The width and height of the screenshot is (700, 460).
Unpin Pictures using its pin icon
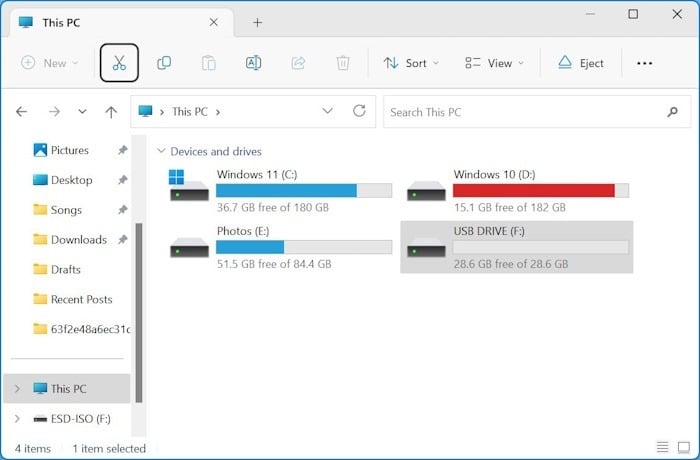pyautogui.click(x=122, y=150)
